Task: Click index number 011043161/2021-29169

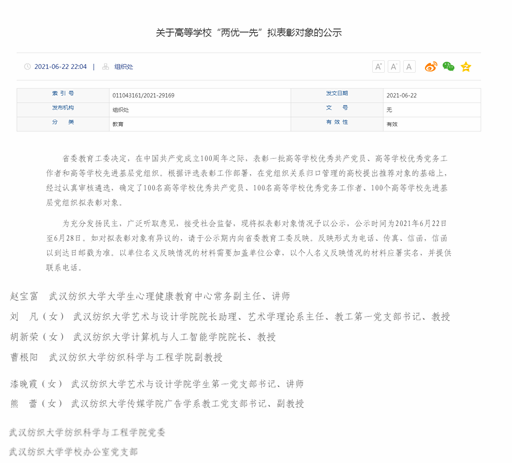Action: [x=143, y=96]
